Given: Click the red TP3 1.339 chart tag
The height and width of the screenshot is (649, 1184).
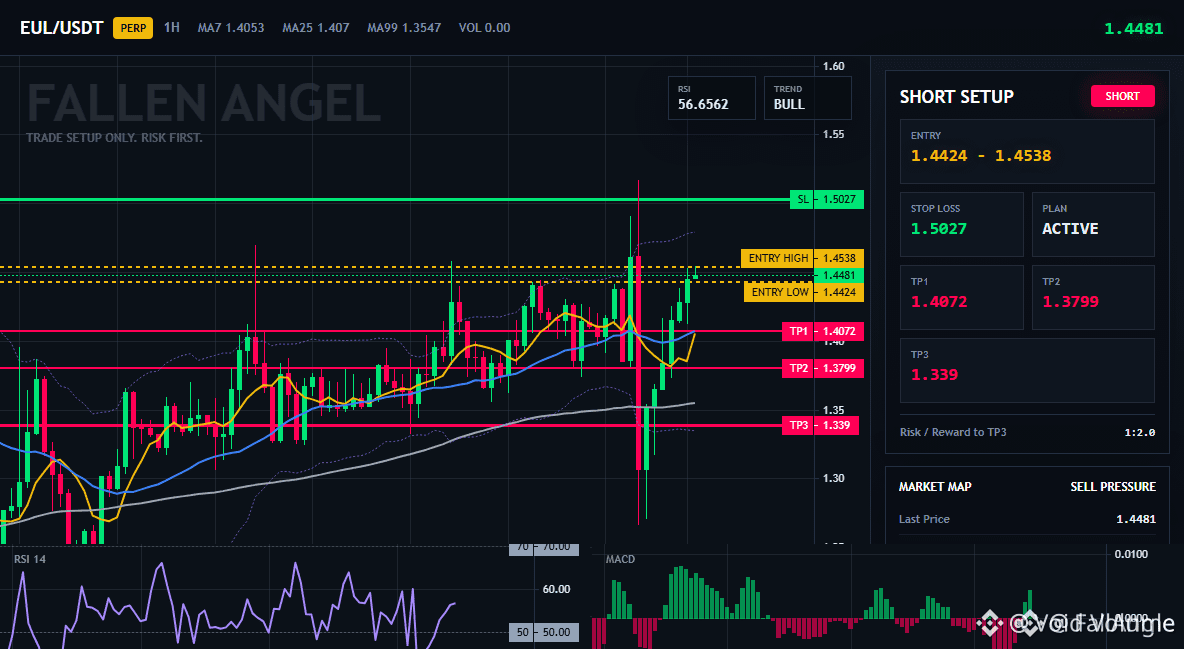Looking at the screenshot, I should click(x=820, y=425).
